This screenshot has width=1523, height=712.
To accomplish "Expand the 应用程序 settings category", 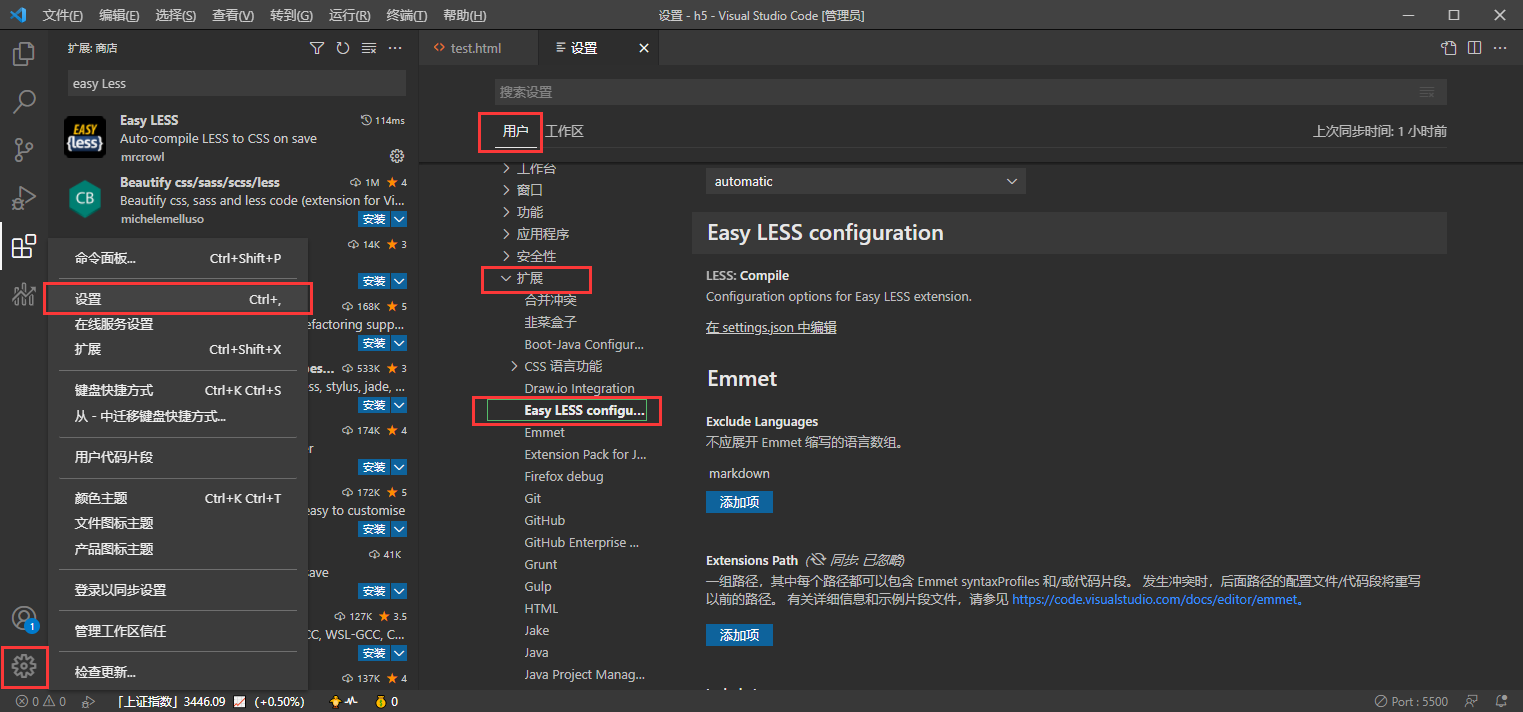I will (506, 234).
